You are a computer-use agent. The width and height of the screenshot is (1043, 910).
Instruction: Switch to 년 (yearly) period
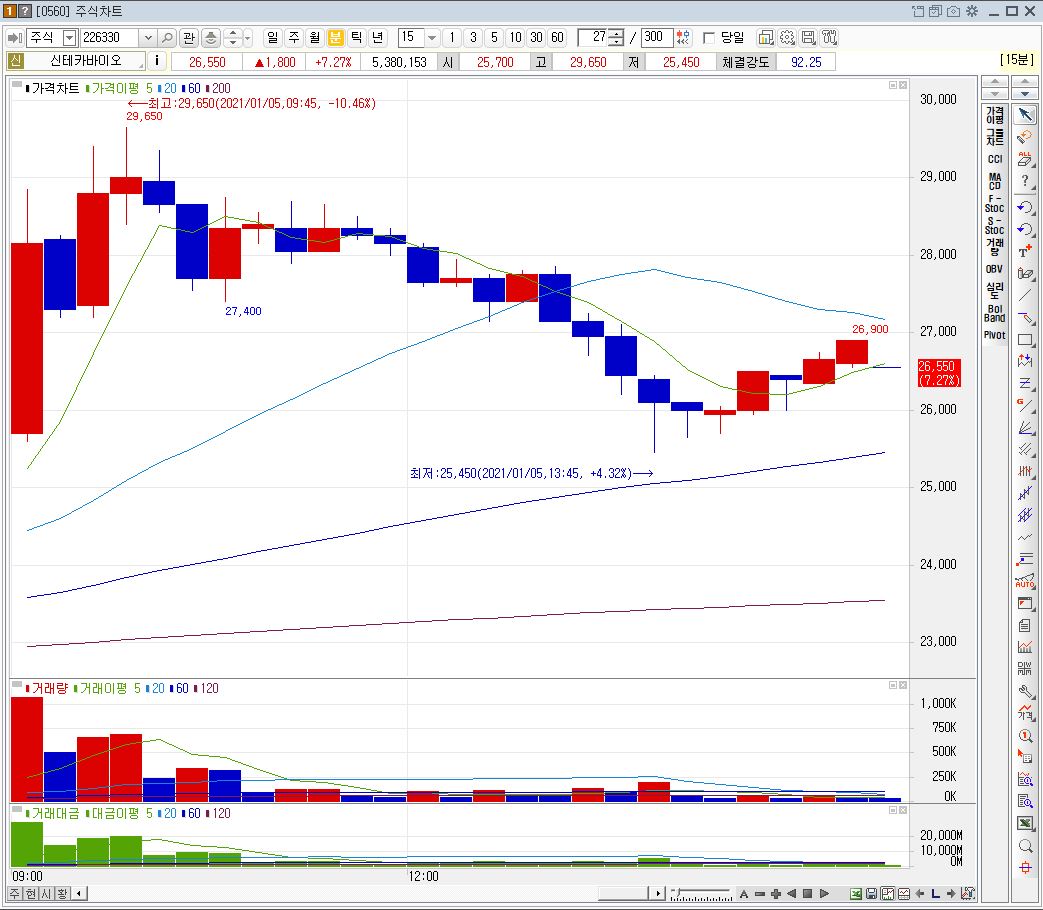click(377, 38)
